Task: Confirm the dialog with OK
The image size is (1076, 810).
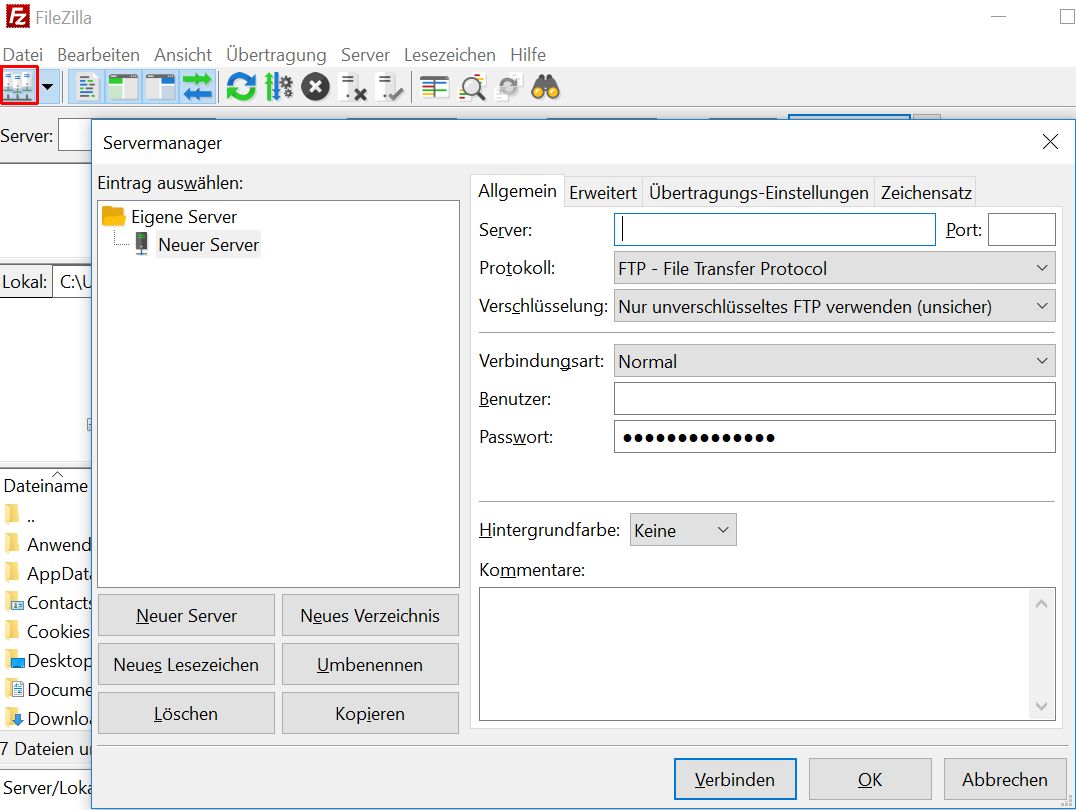Action: point(870,779)
